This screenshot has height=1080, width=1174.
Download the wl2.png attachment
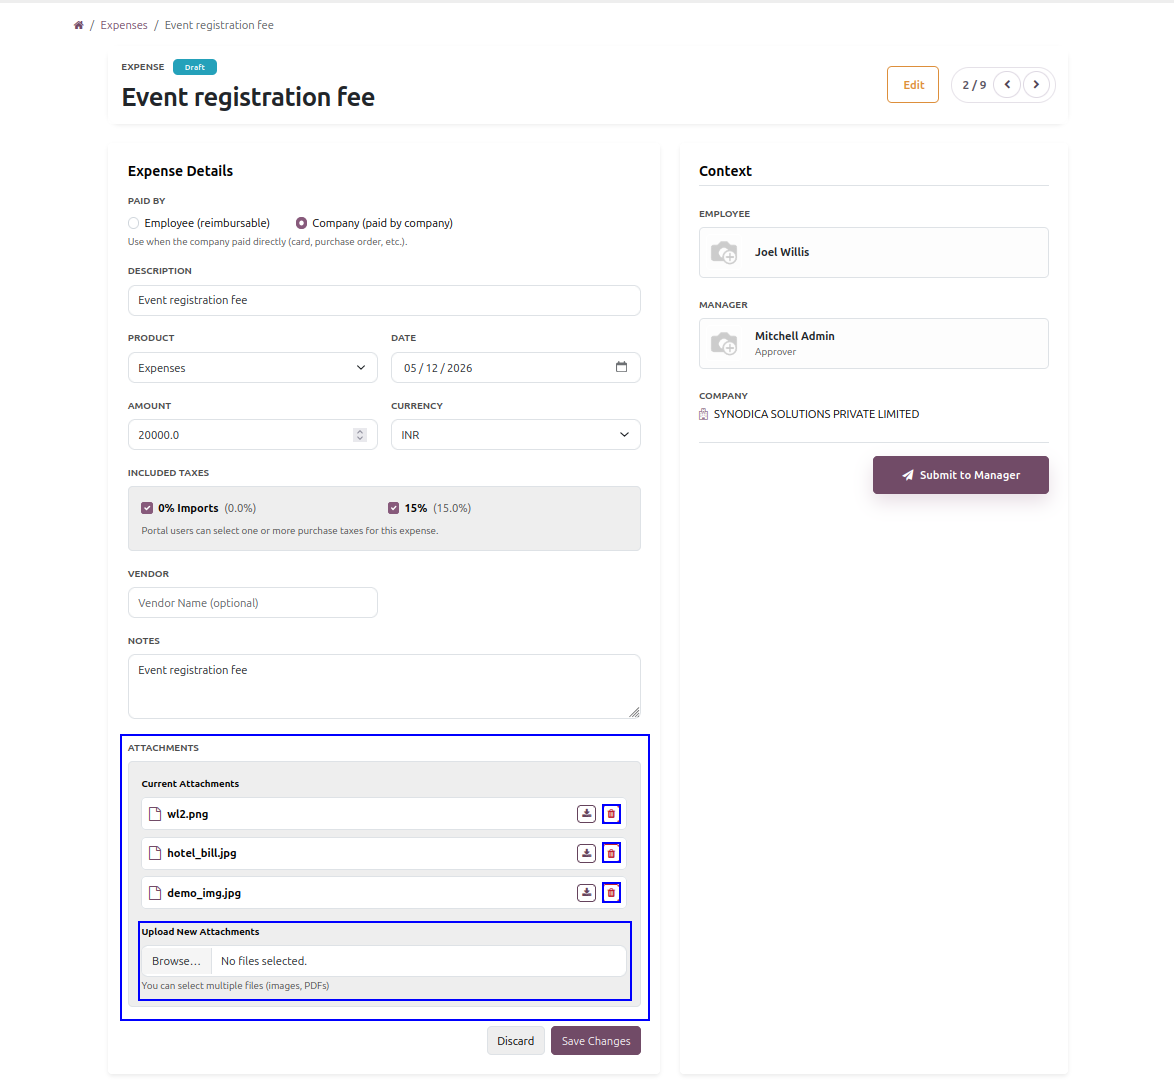(586, 814)
